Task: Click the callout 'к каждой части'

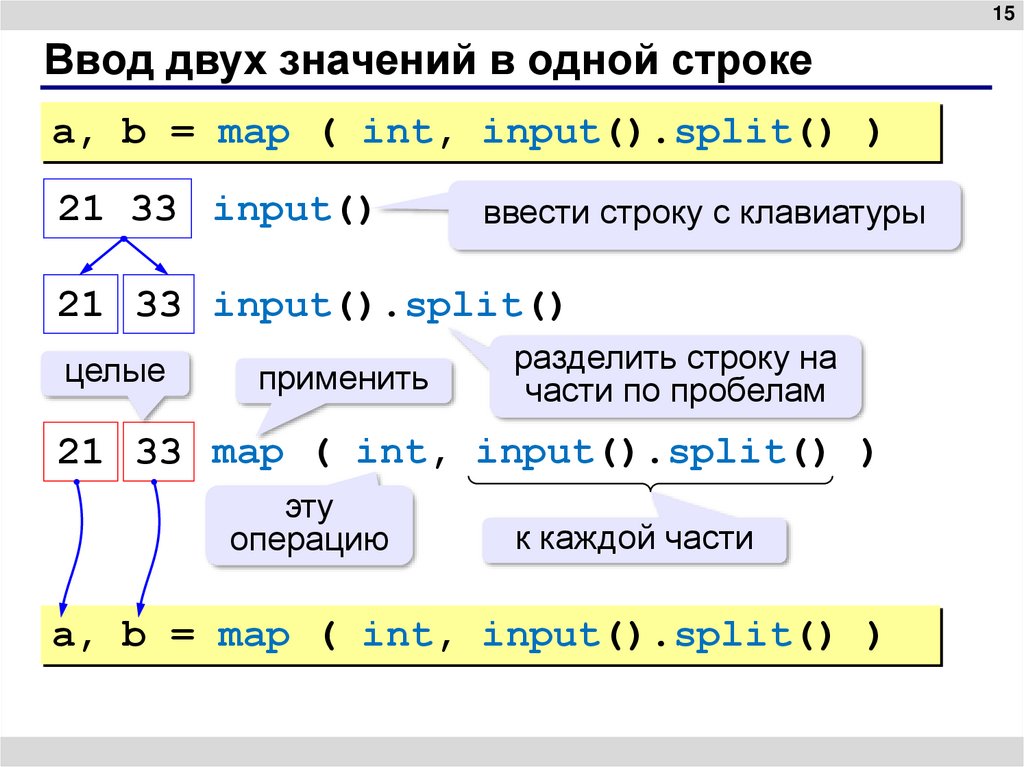Action: pyautogui.click(x=634, y=539)
